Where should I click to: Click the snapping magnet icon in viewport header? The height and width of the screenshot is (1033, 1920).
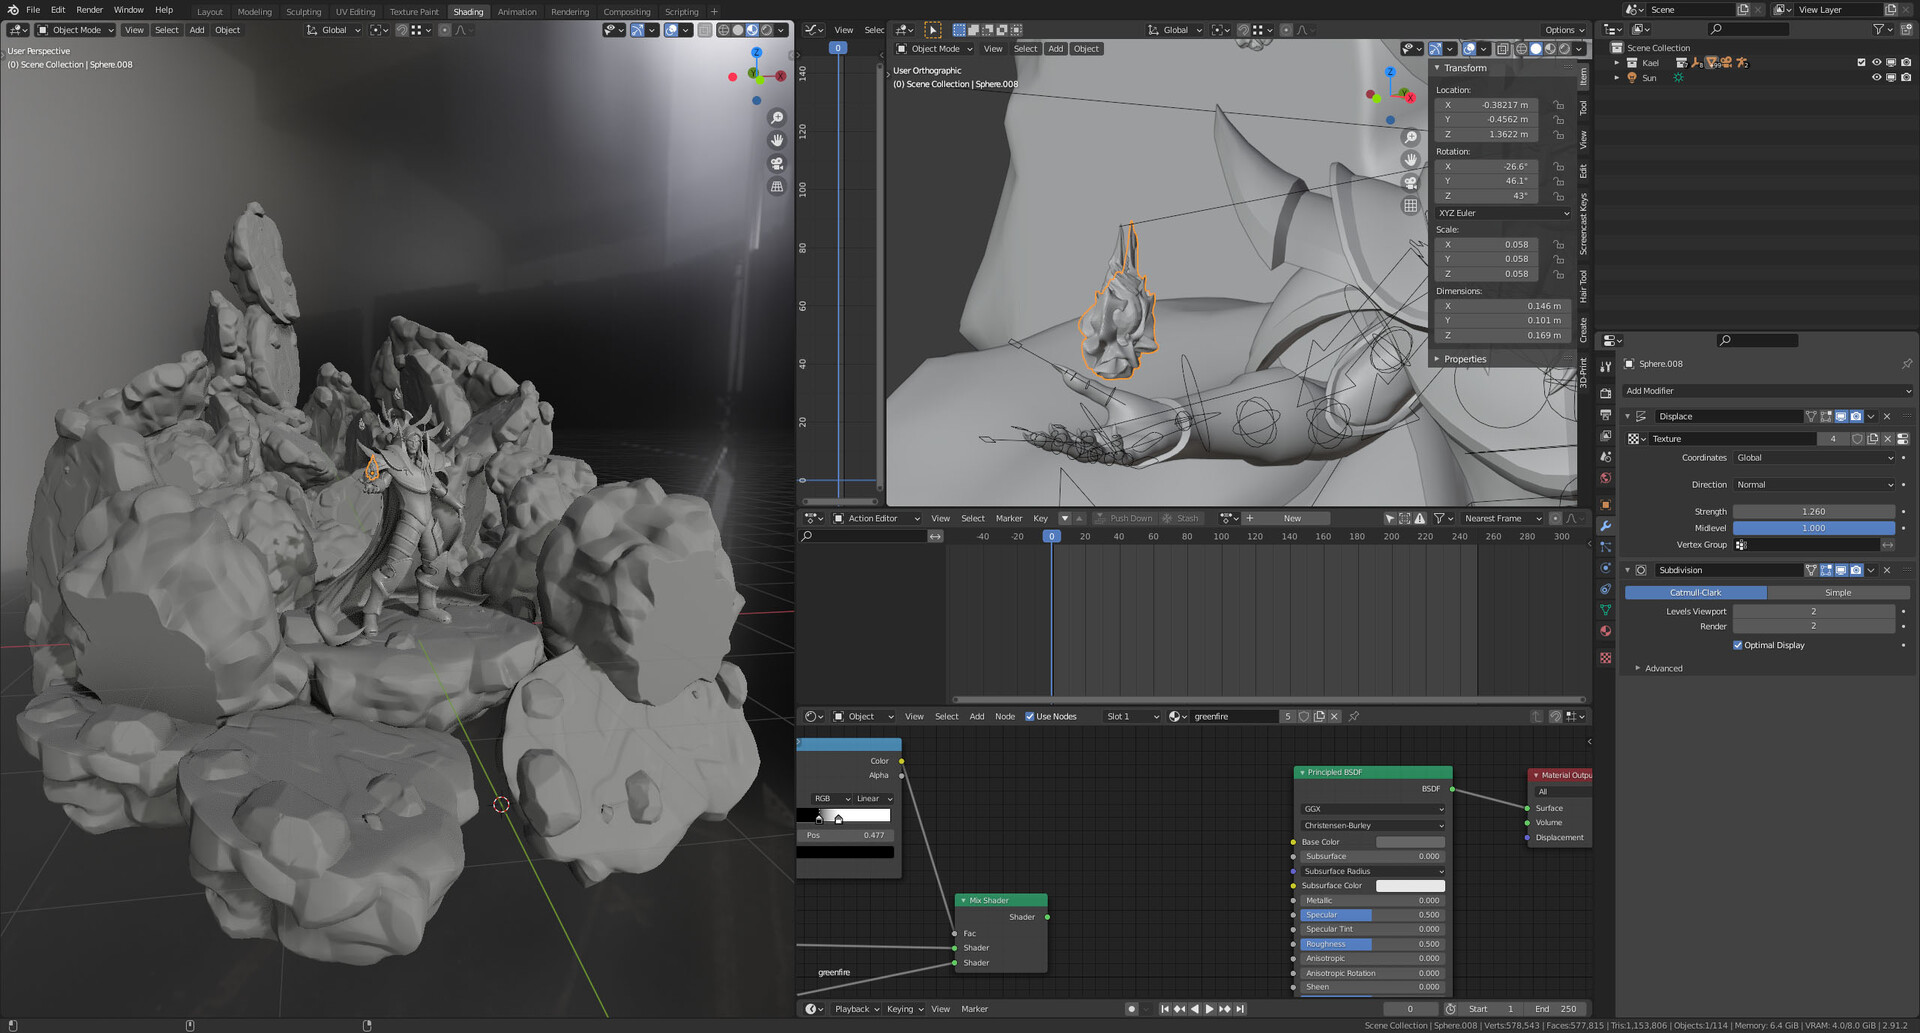tap(402, 30)
